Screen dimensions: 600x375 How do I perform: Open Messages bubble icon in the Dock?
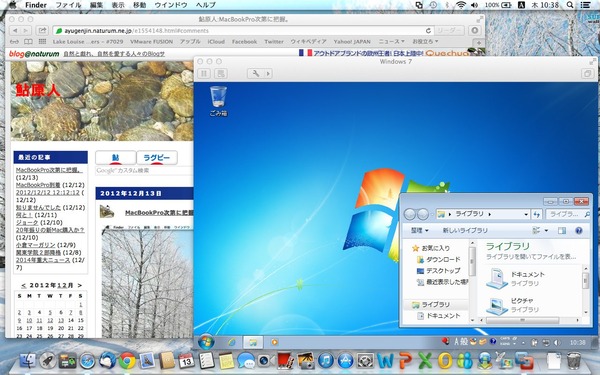[246, 360]
